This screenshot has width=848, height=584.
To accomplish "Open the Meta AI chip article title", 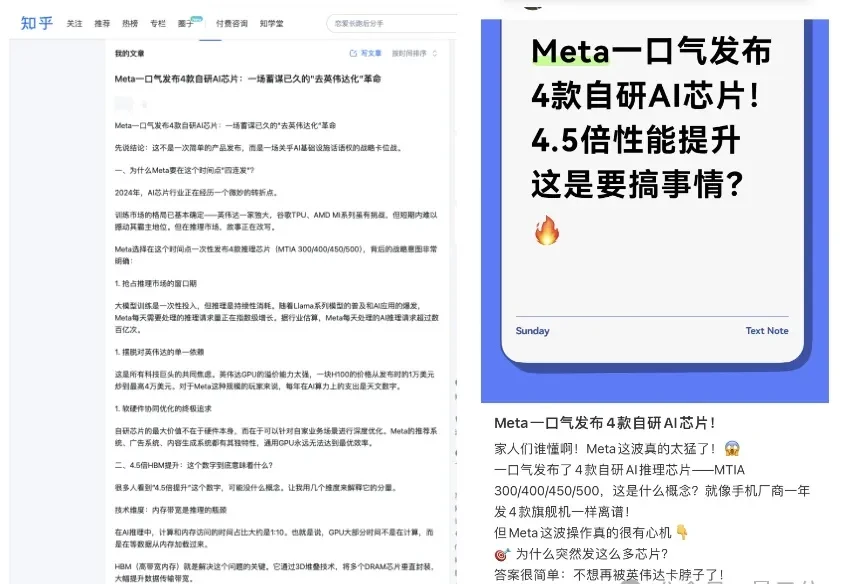I will (x=248, y=78).
